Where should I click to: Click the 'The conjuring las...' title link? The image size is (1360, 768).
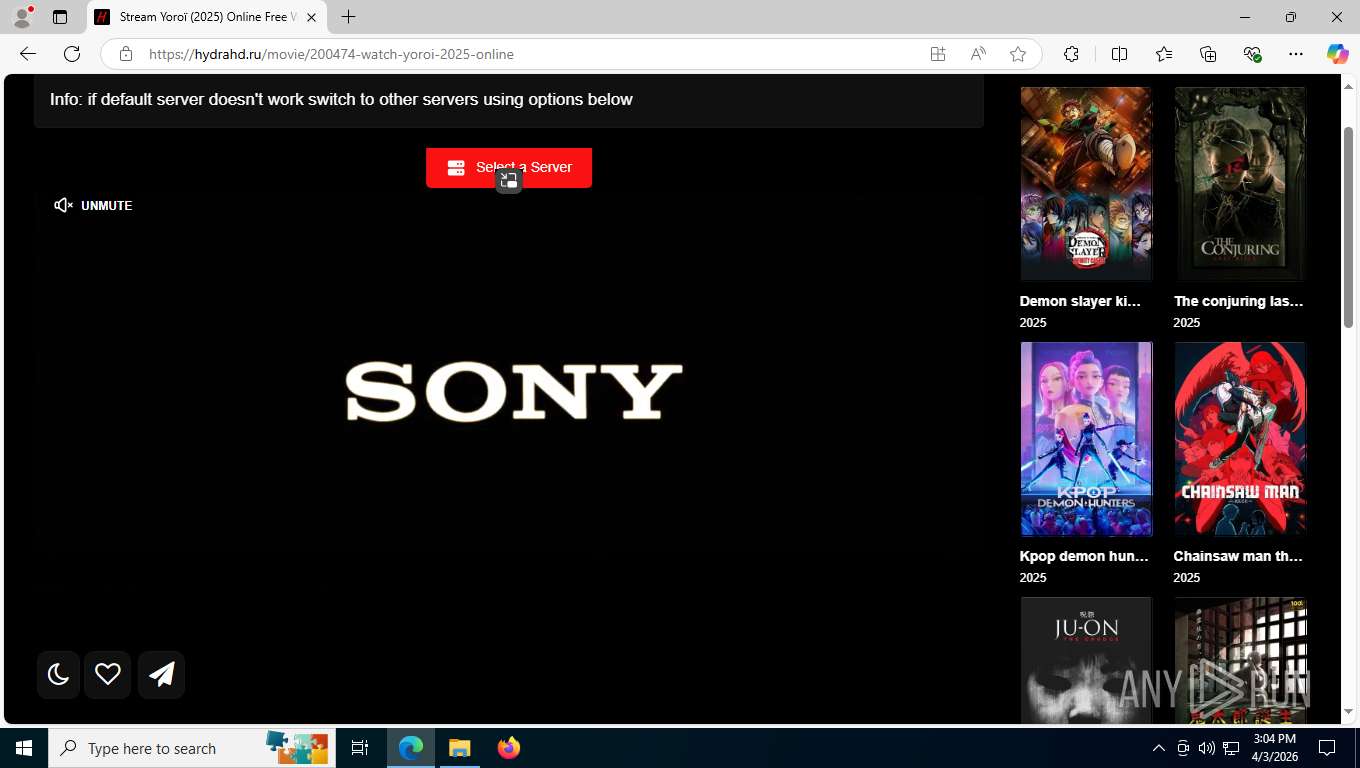point(1238,301)
